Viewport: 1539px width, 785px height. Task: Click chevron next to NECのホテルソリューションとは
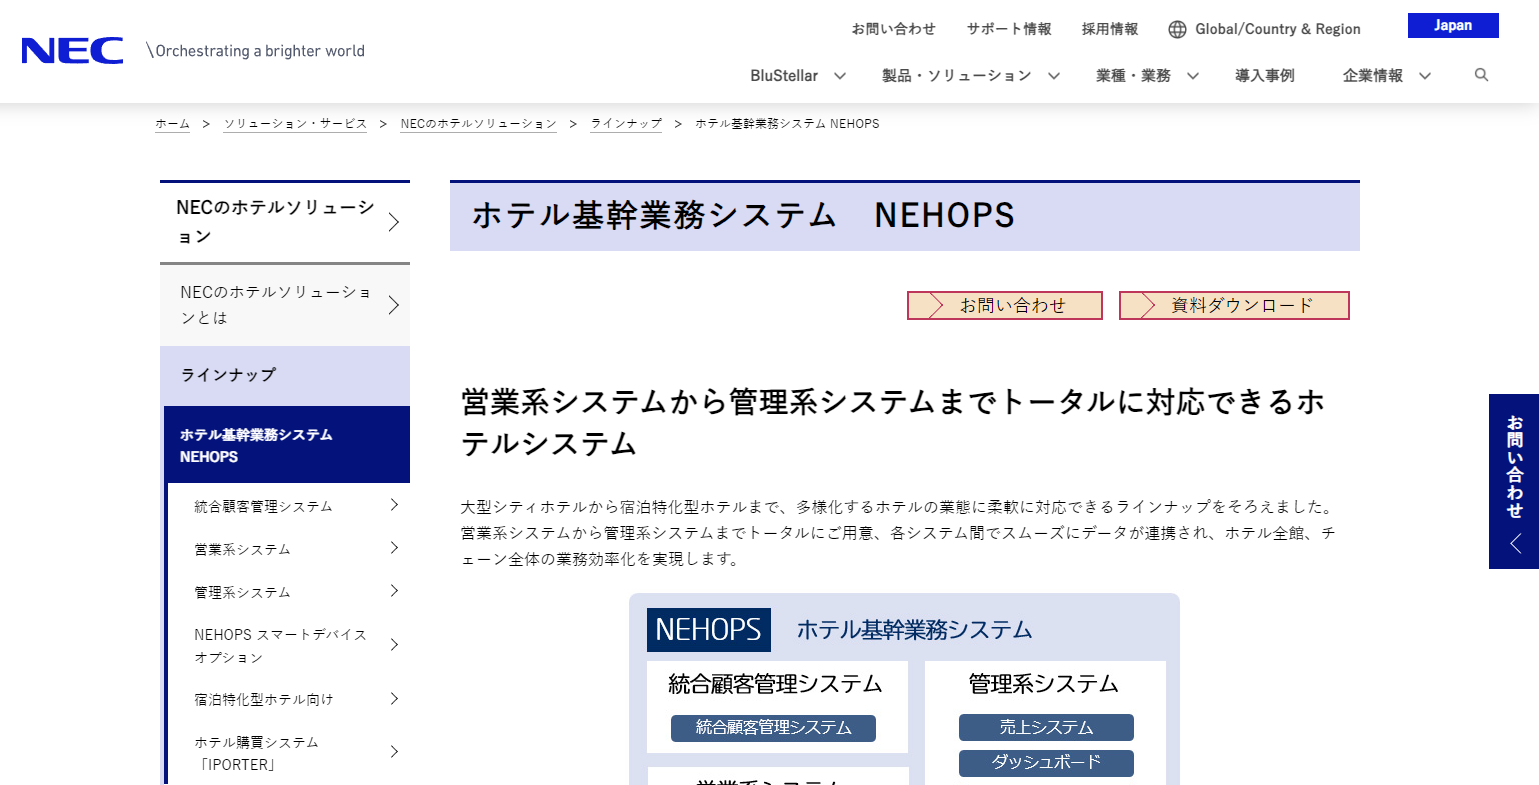pyautogui.click(x=393, y=305)
